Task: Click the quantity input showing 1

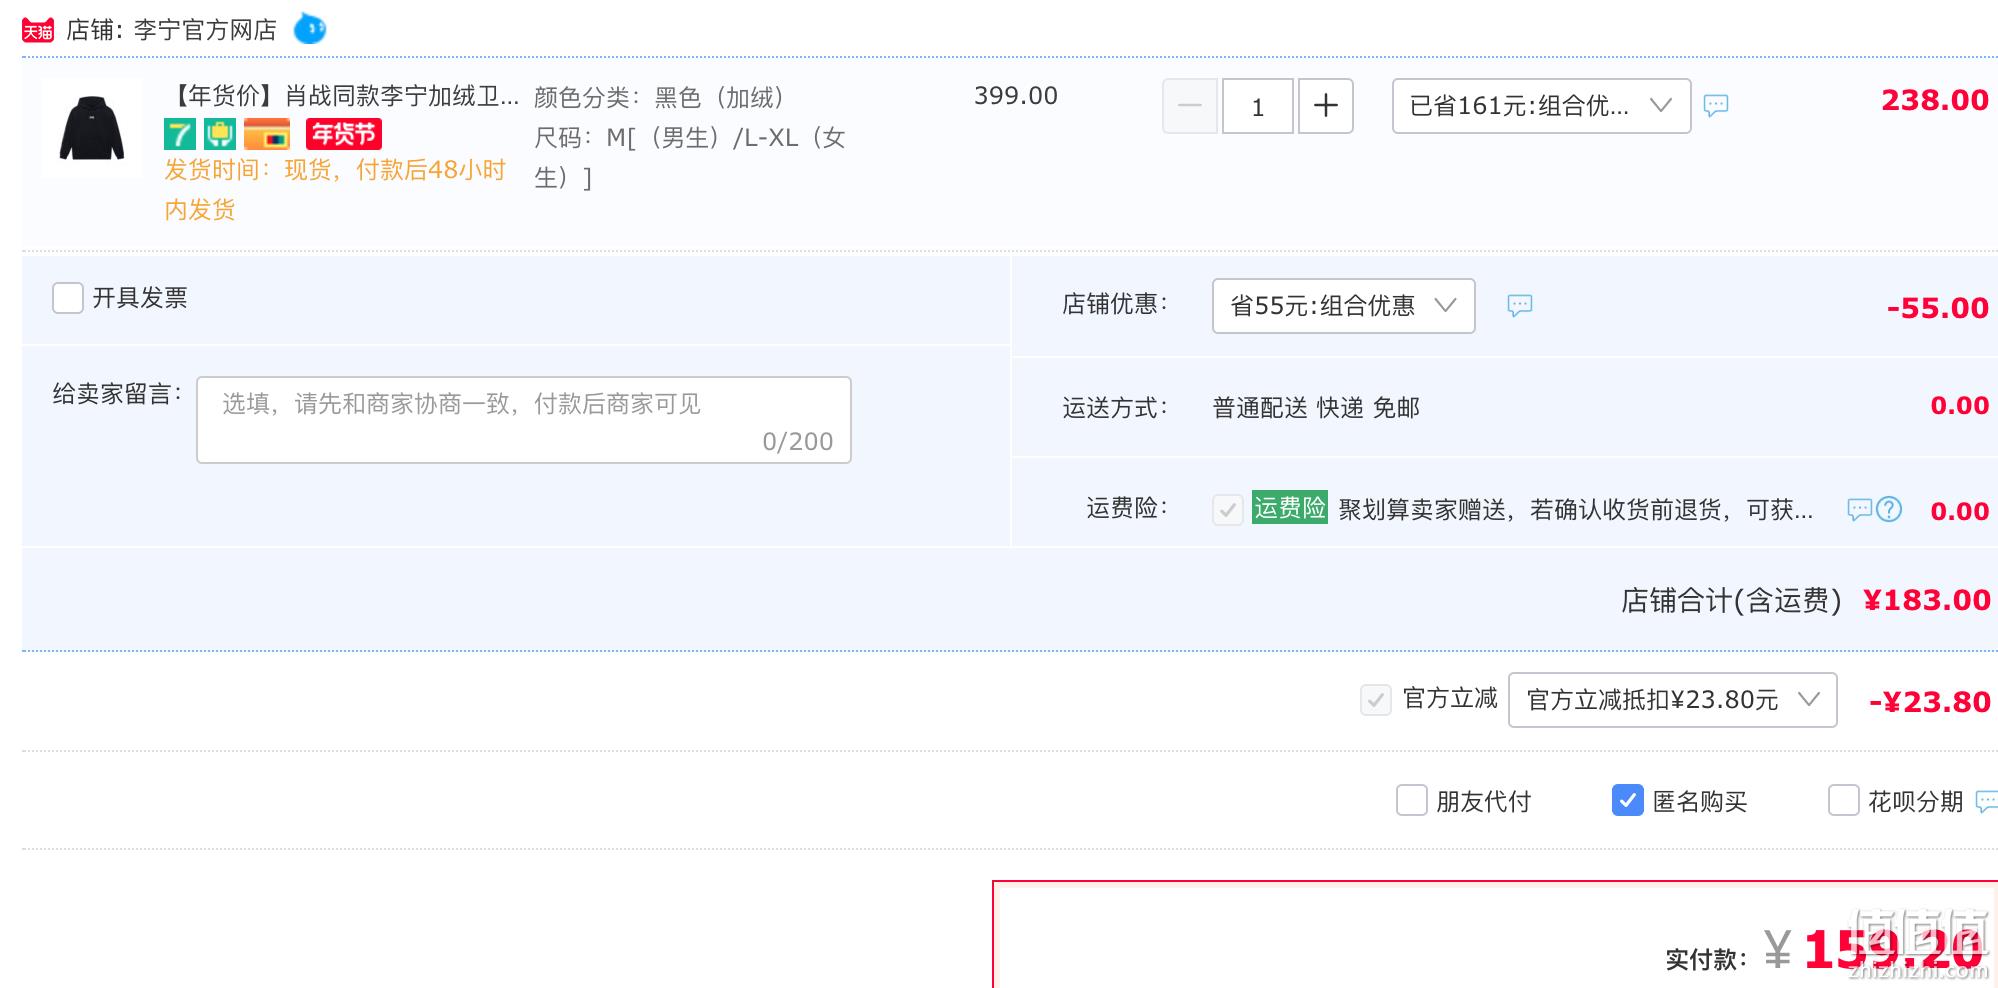Action: pyautogui.click(x=1258, y=106)
